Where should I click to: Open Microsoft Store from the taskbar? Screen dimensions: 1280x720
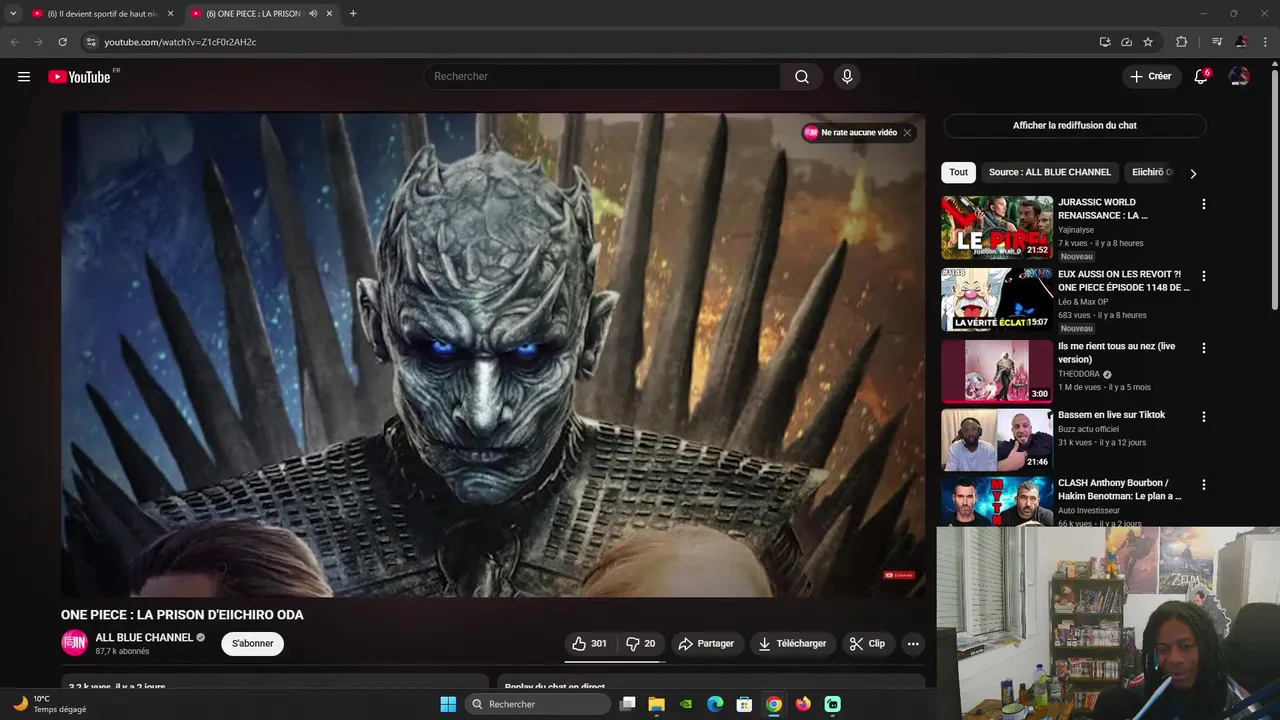point(744,704)
